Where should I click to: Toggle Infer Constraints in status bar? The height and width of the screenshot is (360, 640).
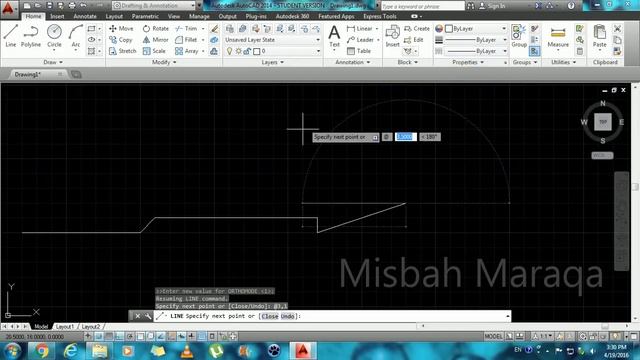click(89, 336)
